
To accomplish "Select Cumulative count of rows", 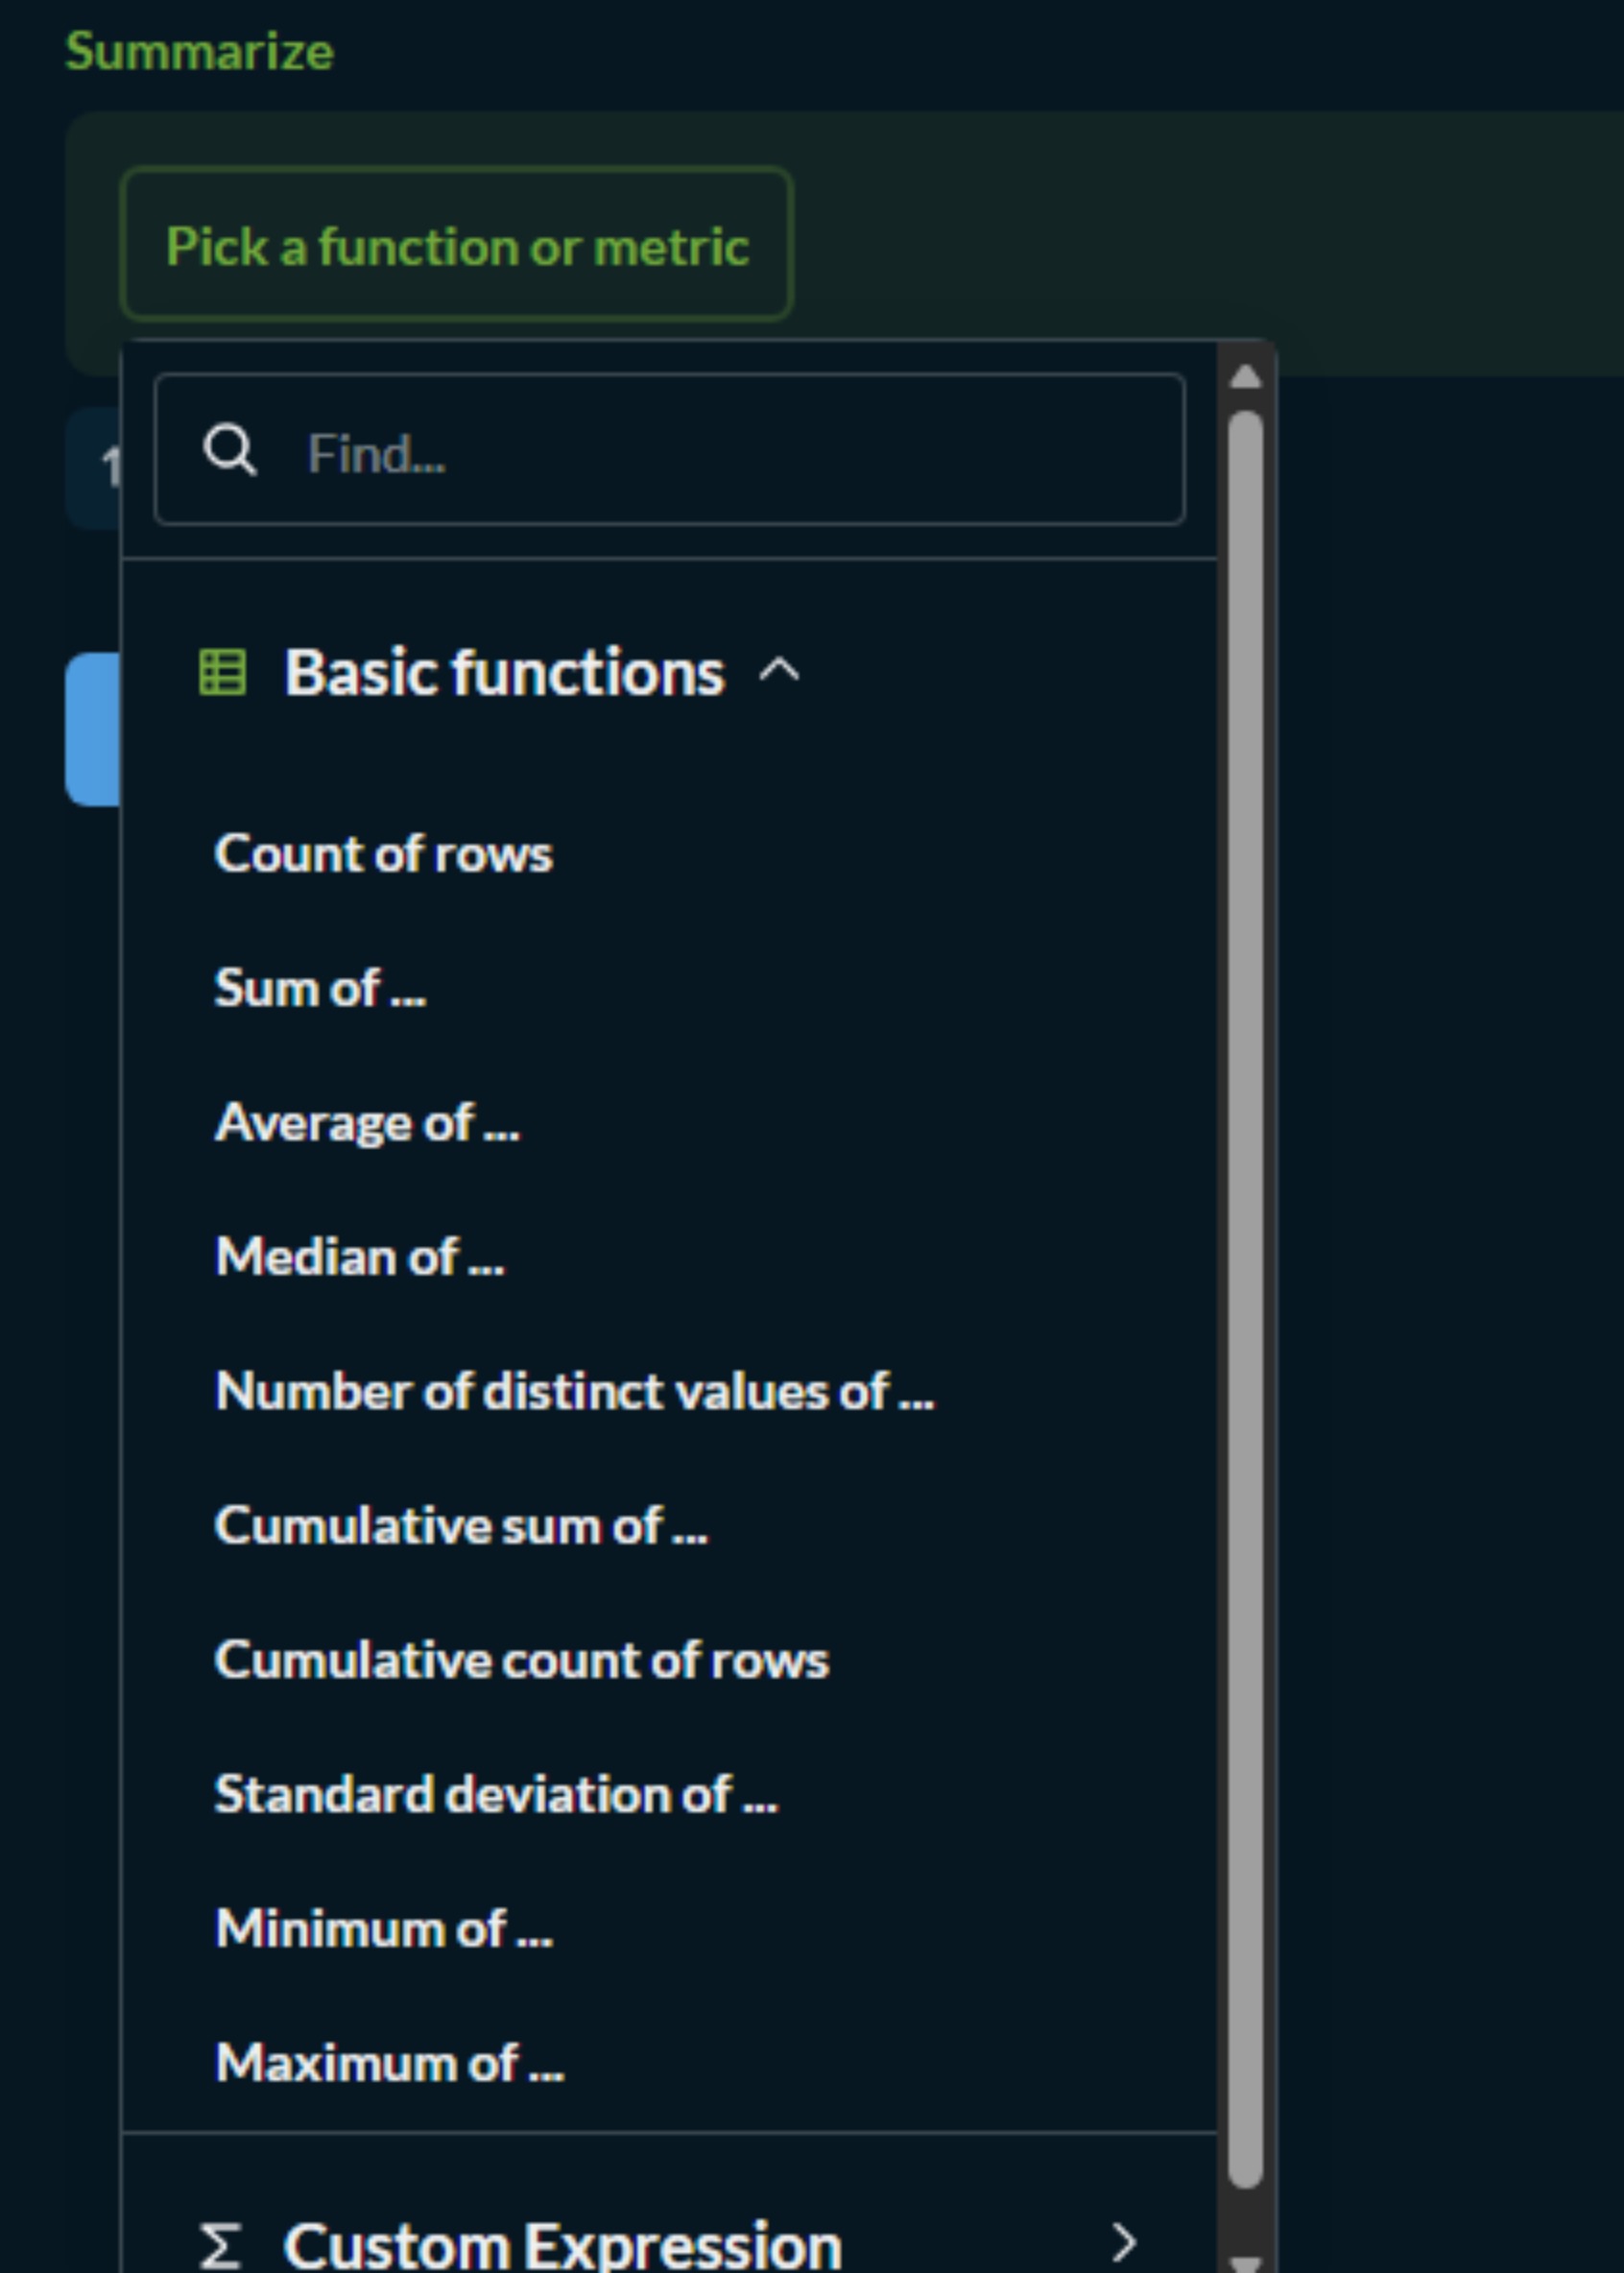I will (x=521, y=1659).
